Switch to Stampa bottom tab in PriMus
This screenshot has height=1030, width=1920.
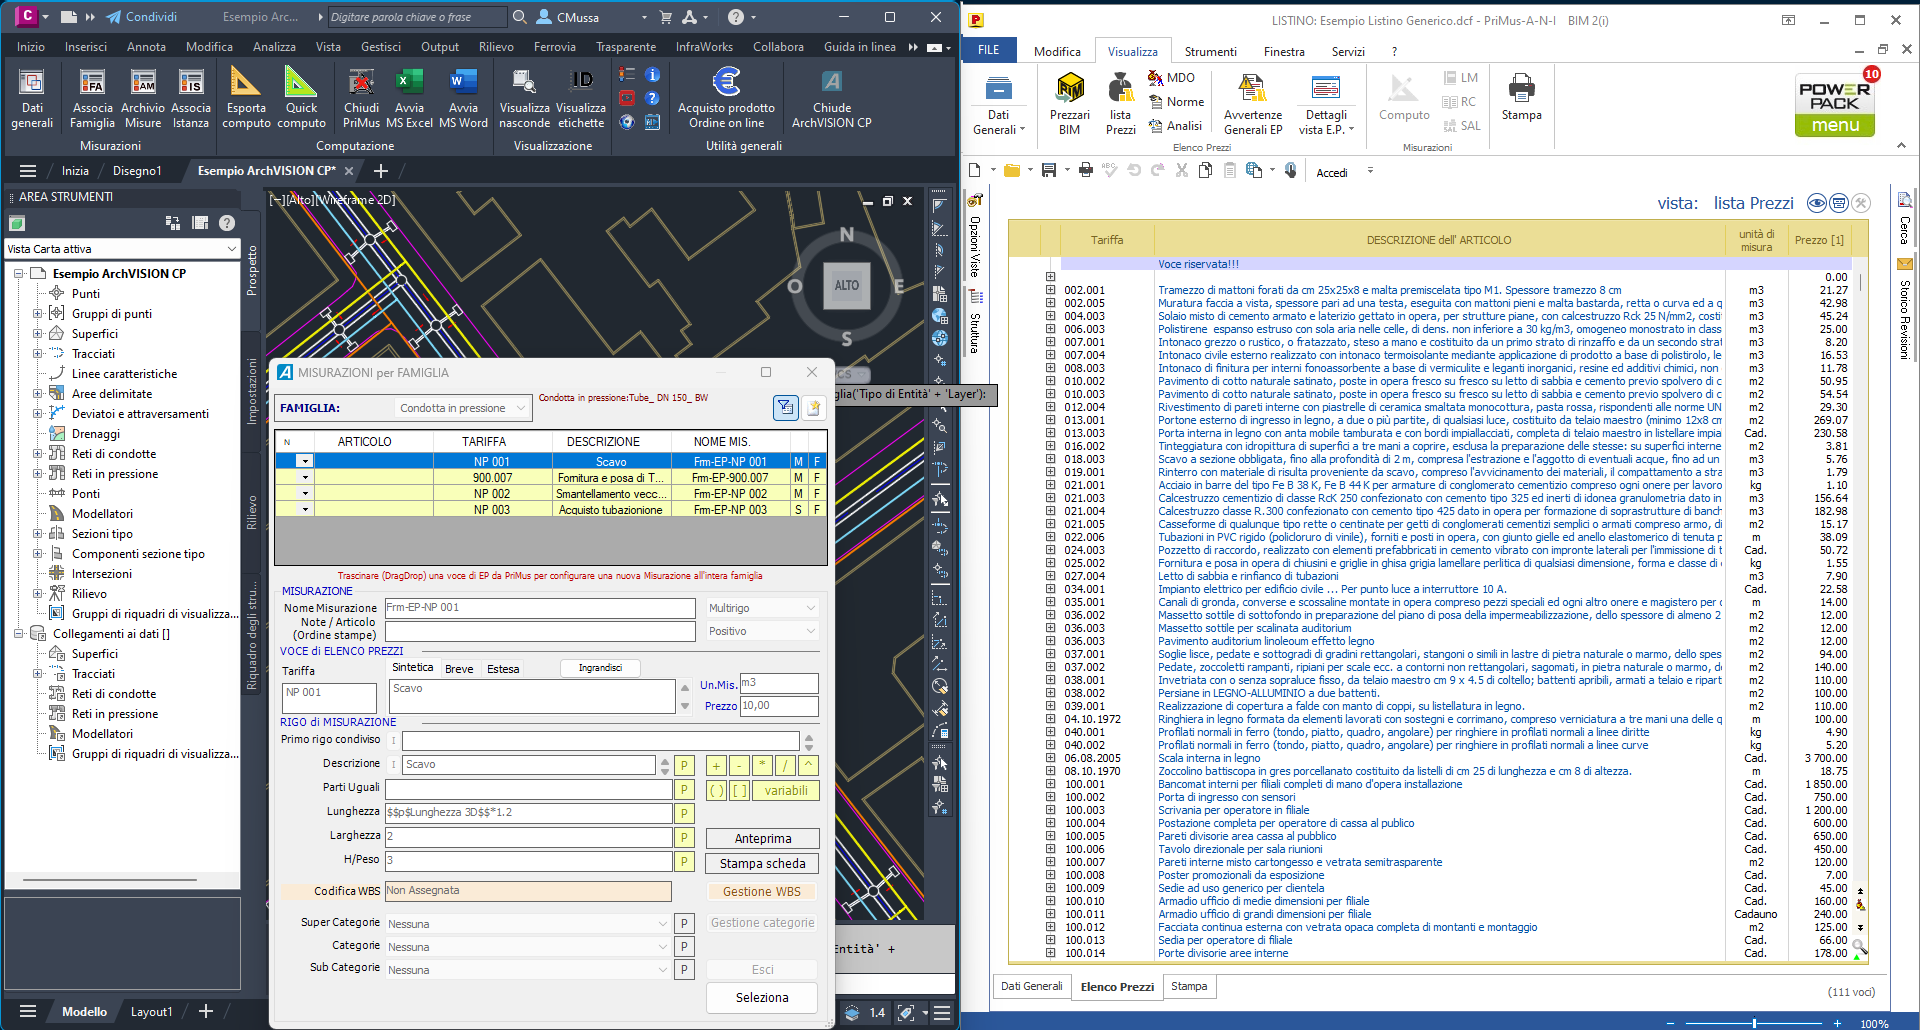click(x=1189, y=986)
